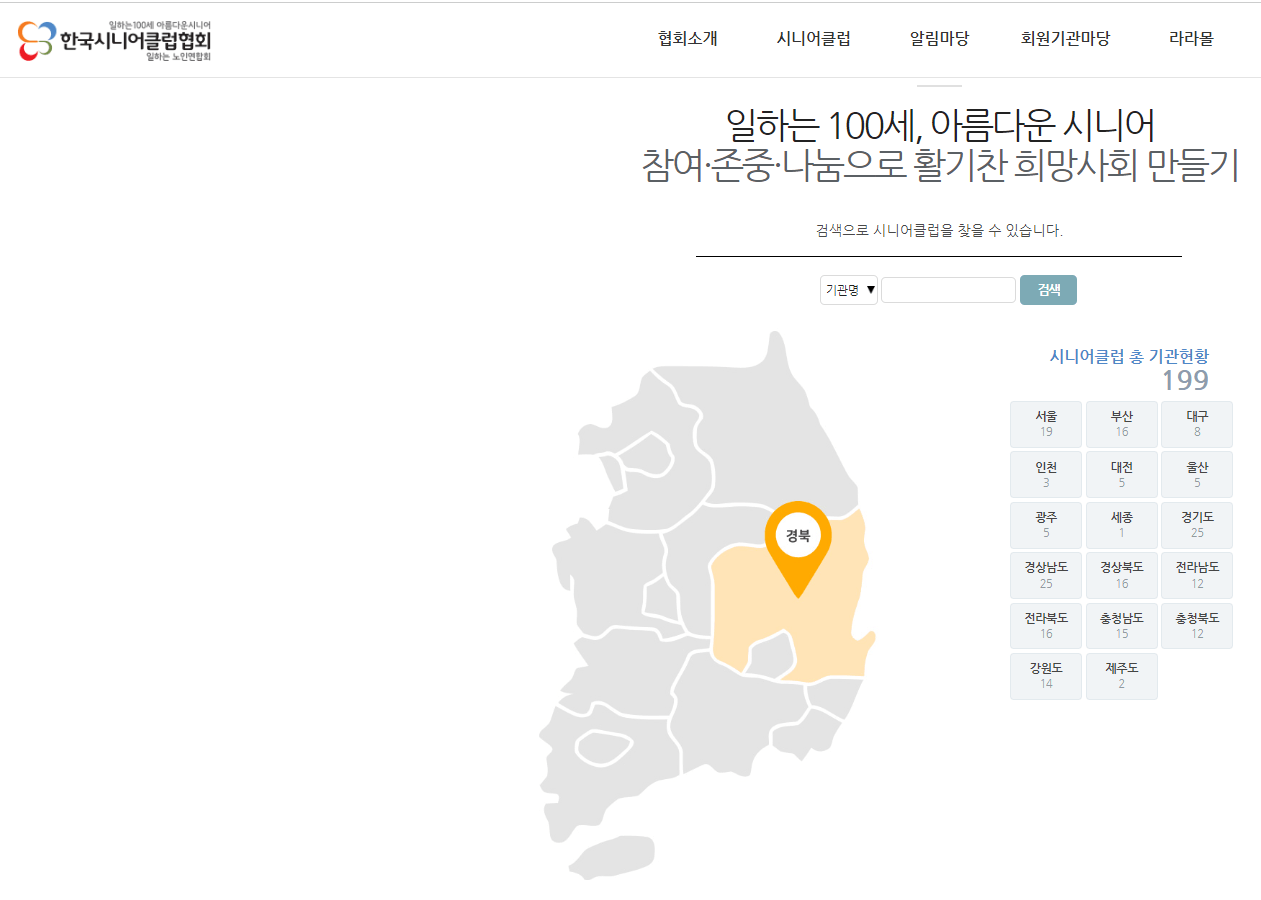
Task: Select the 서울 19 region tile
Action: [1046, 424]
